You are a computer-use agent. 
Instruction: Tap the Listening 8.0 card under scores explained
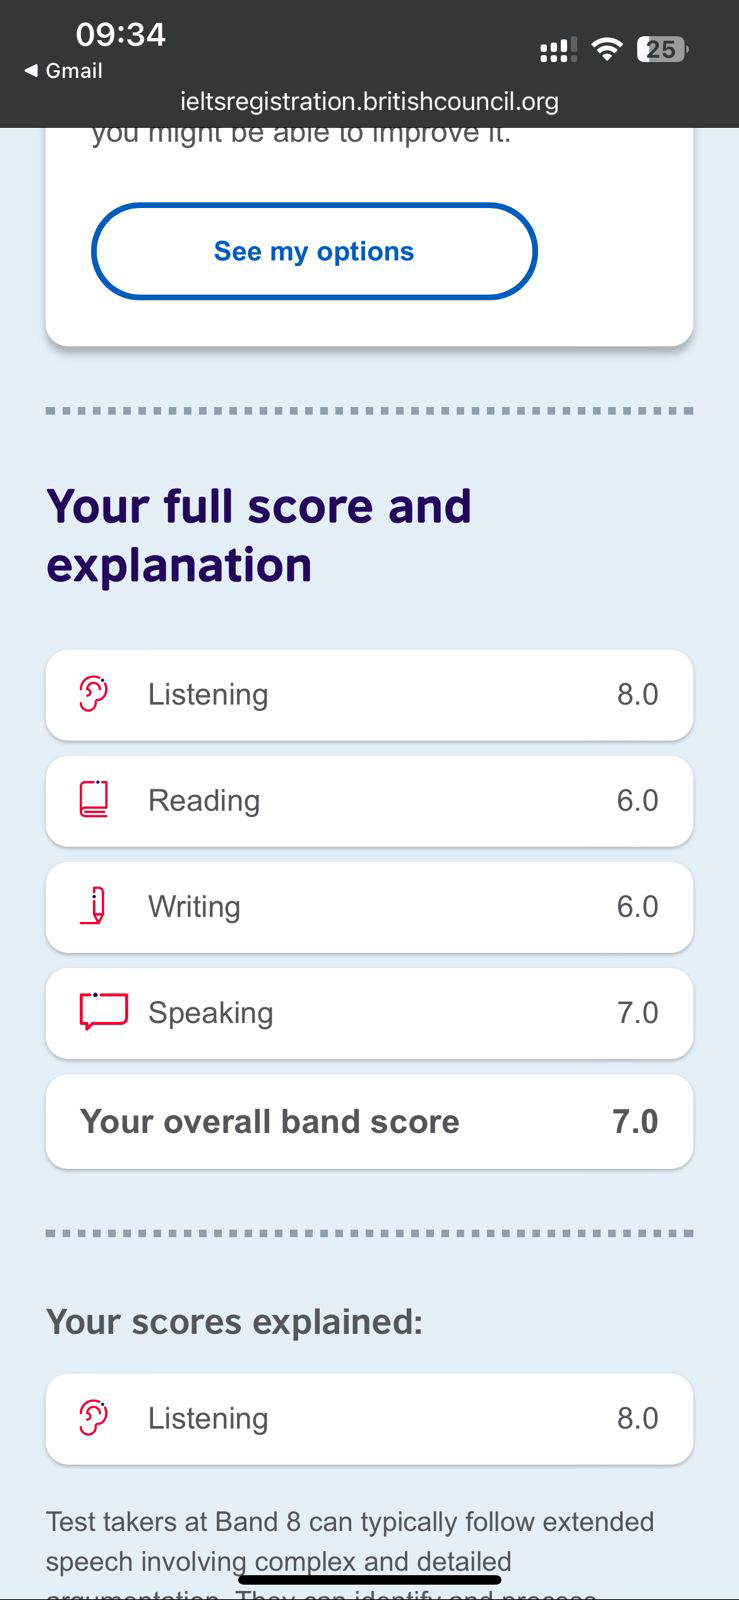tap(369, 1419)
